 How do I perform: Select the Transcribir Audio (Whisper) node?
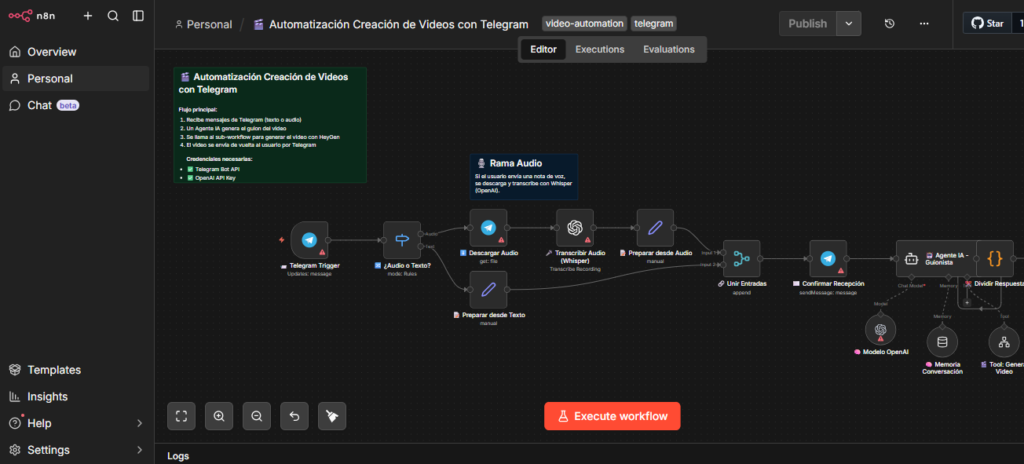coord(575,227)
